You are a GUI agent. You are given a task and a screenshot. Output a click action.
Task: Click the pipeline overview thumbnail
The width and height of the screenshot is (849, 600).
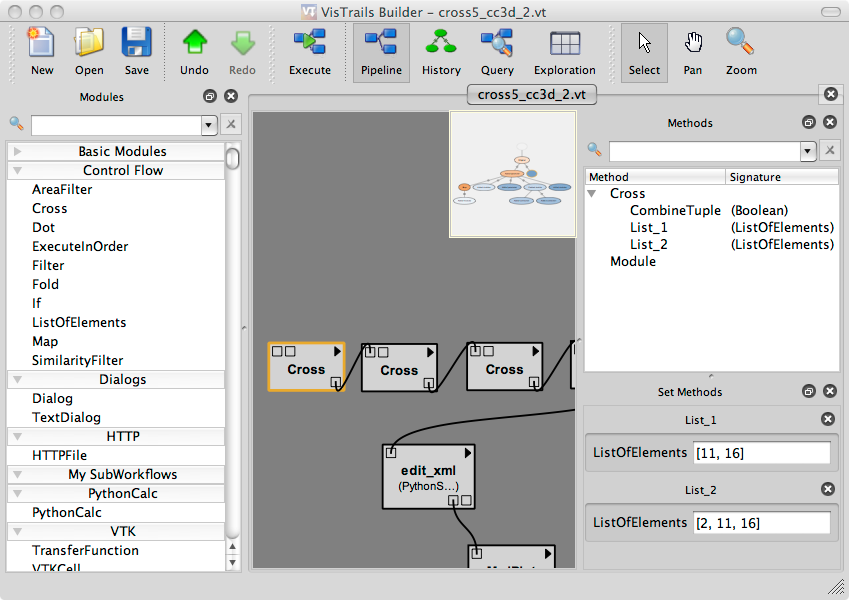[x=512, y=174]
